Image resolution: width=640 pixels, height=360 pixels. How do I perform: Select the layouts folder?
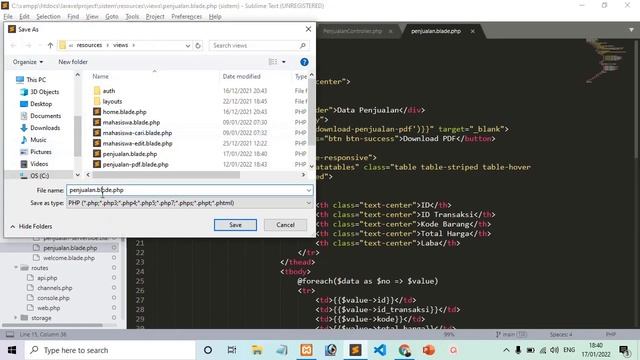(112, 101)
